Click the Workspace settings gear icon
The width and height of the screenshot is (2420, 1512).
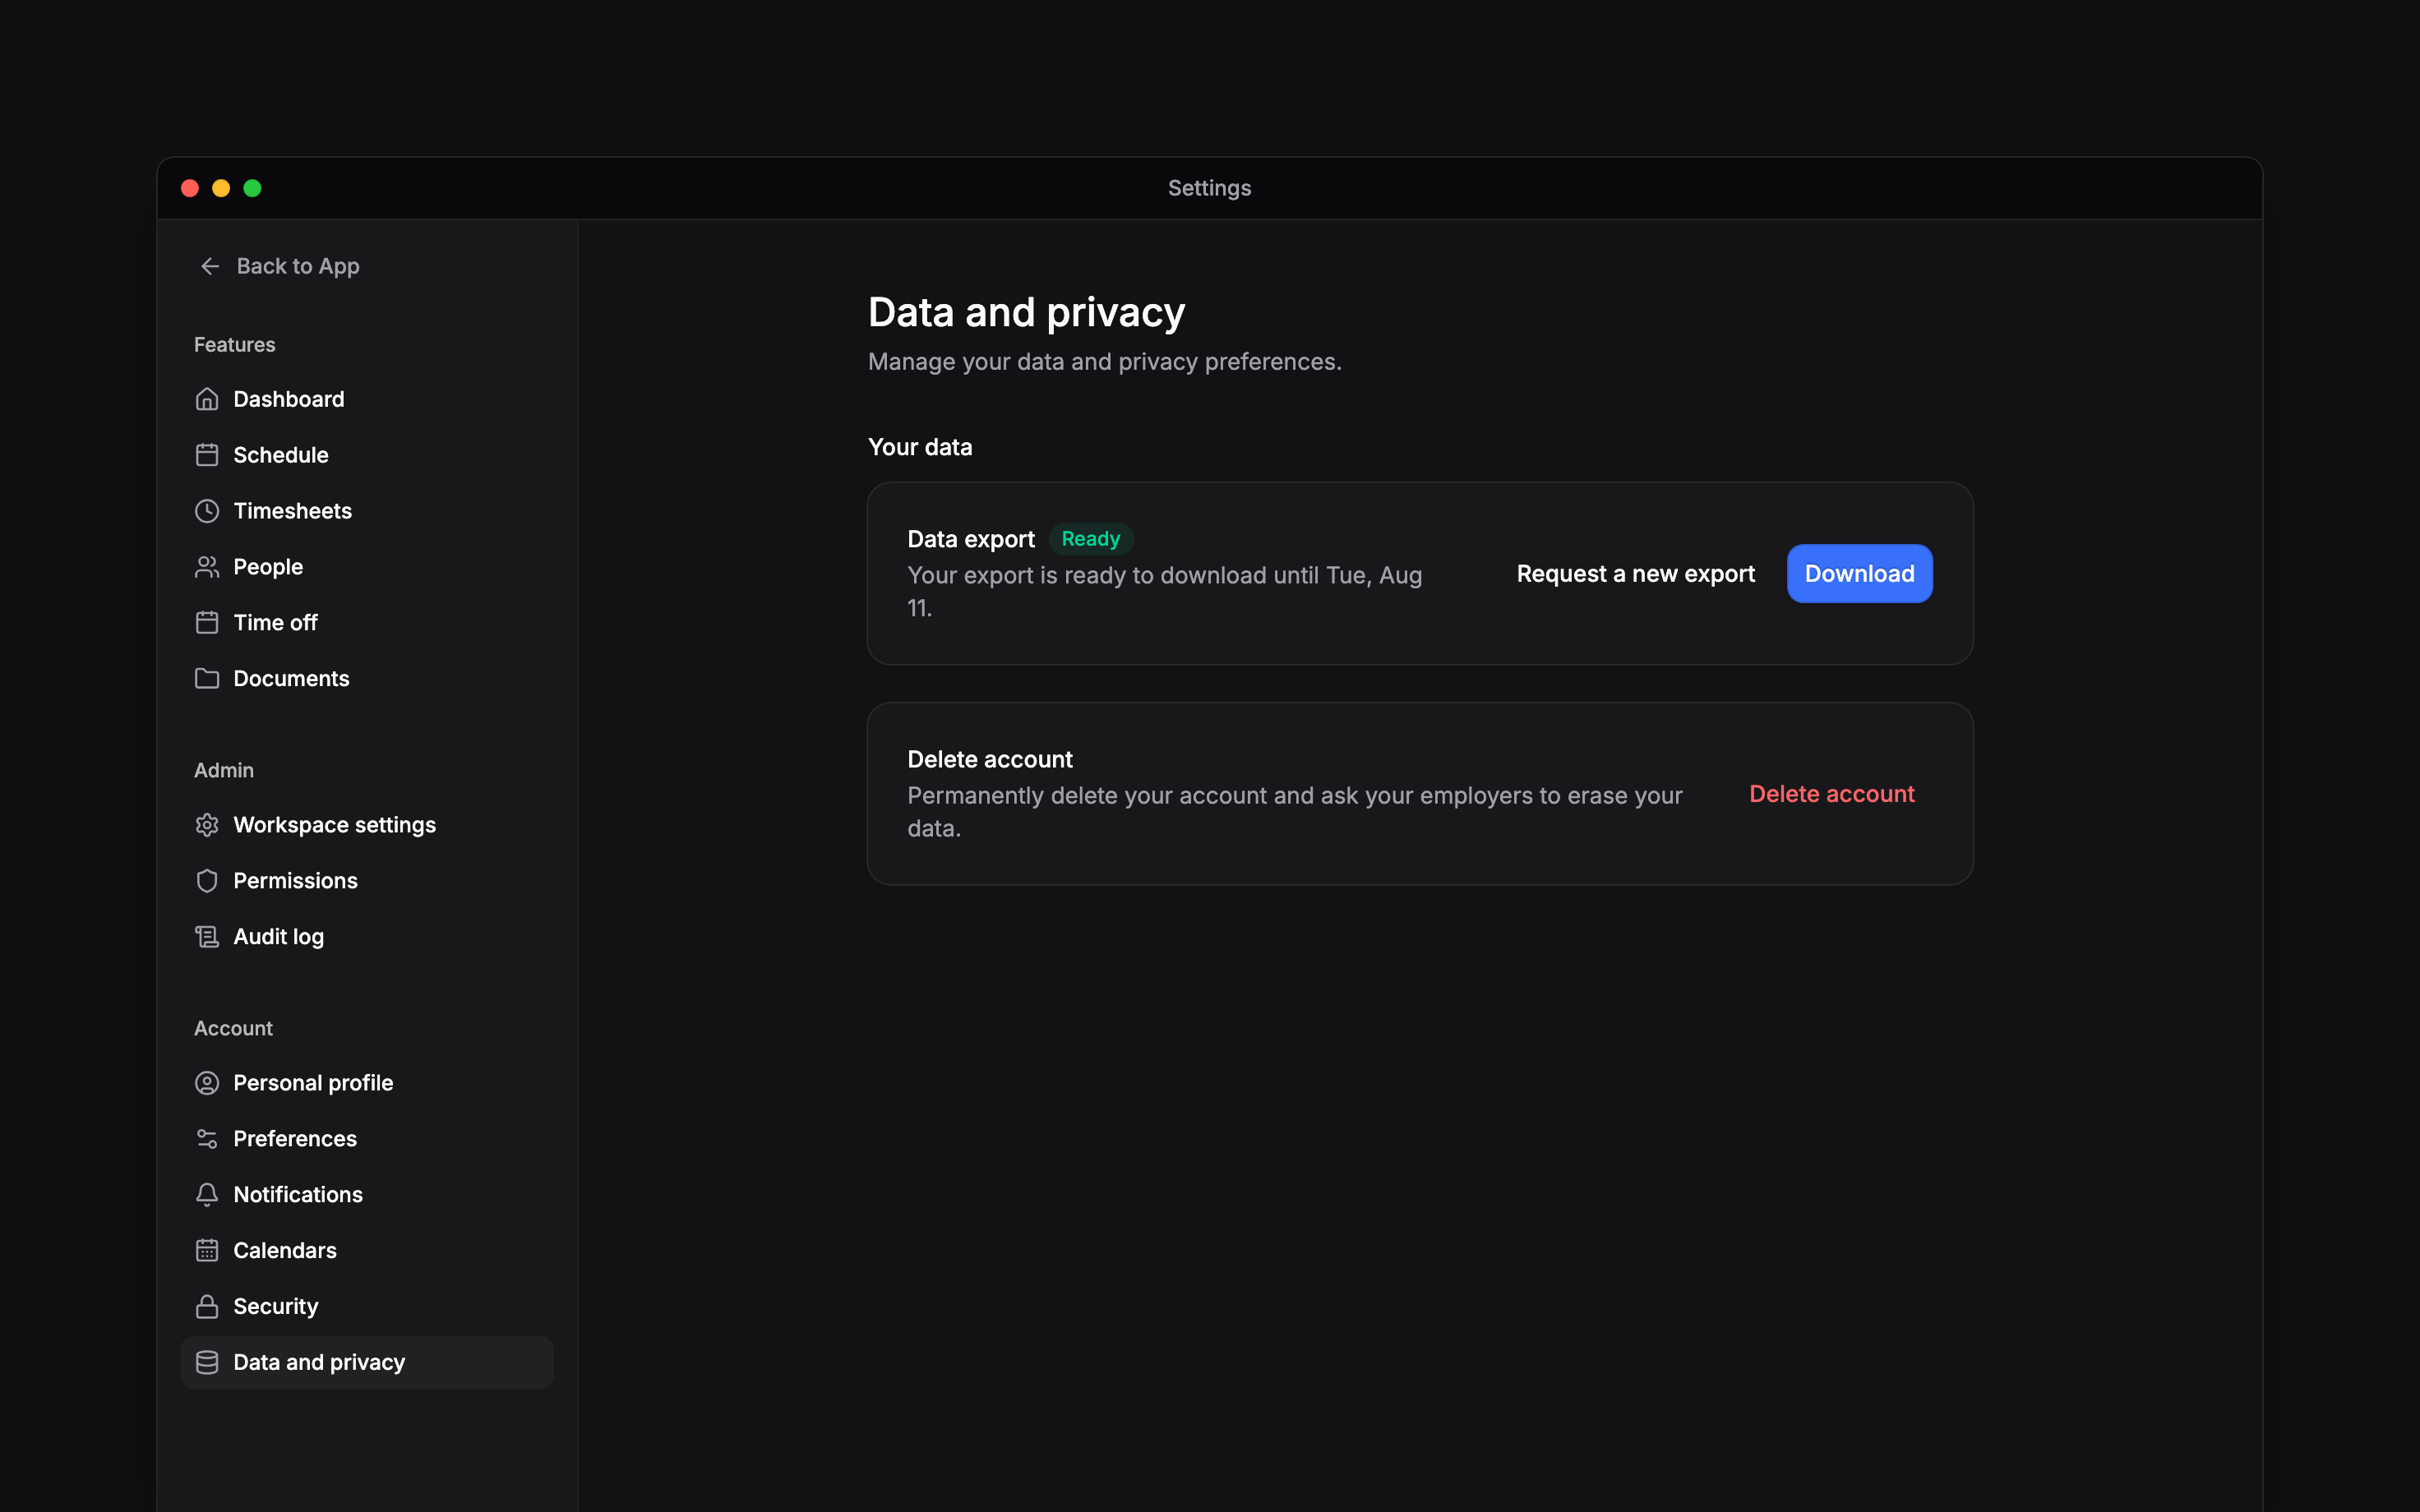[x=207, y=825]
